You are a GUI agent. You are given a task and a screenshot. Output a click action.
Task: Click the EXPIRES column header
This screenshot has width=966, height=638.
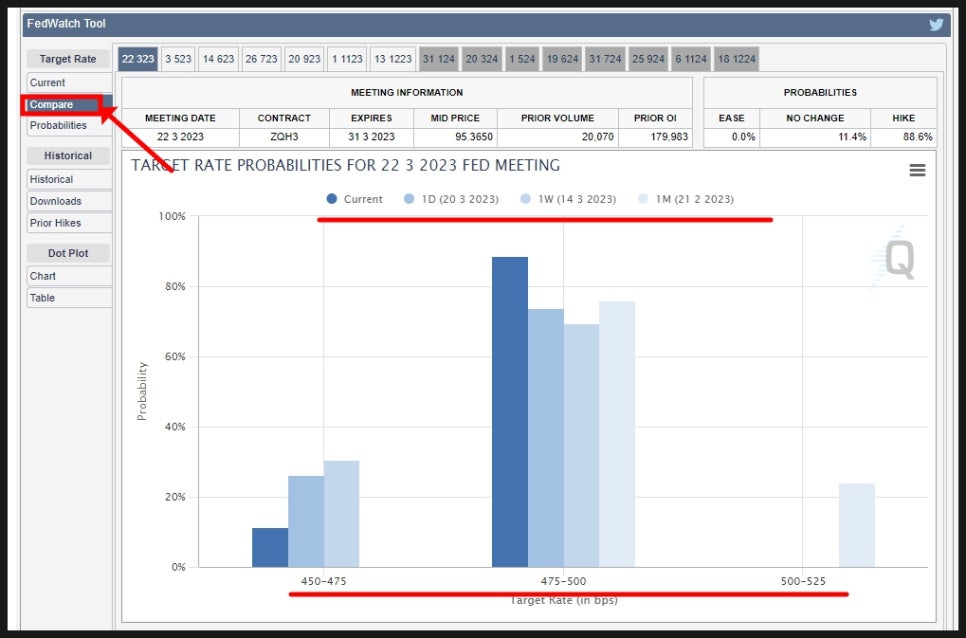tap(371, 118)
